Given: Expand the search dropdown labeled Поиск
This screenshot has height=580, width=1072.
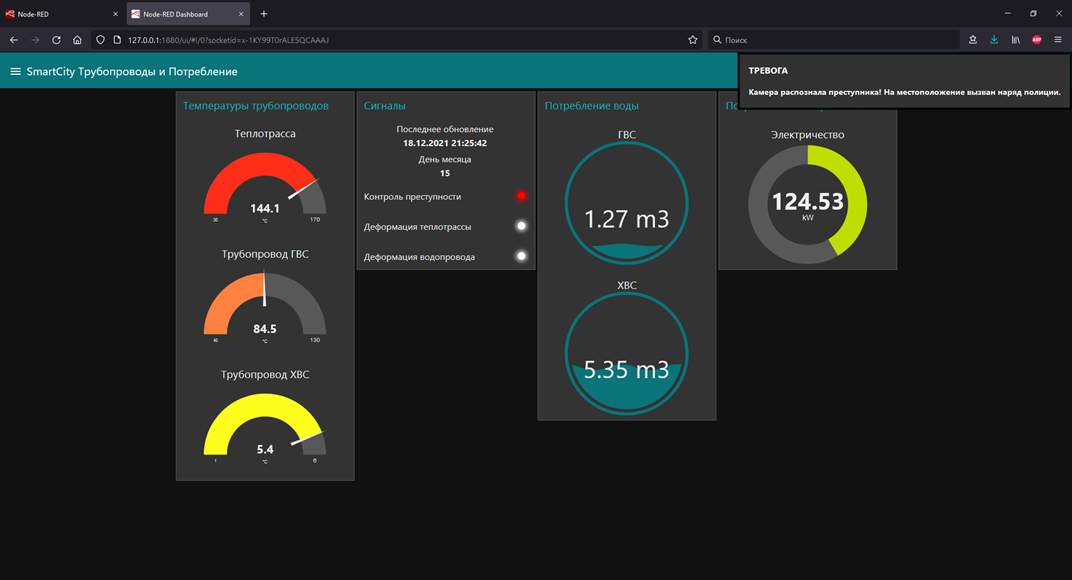Looking at the screenshot, I should point(718,40).
